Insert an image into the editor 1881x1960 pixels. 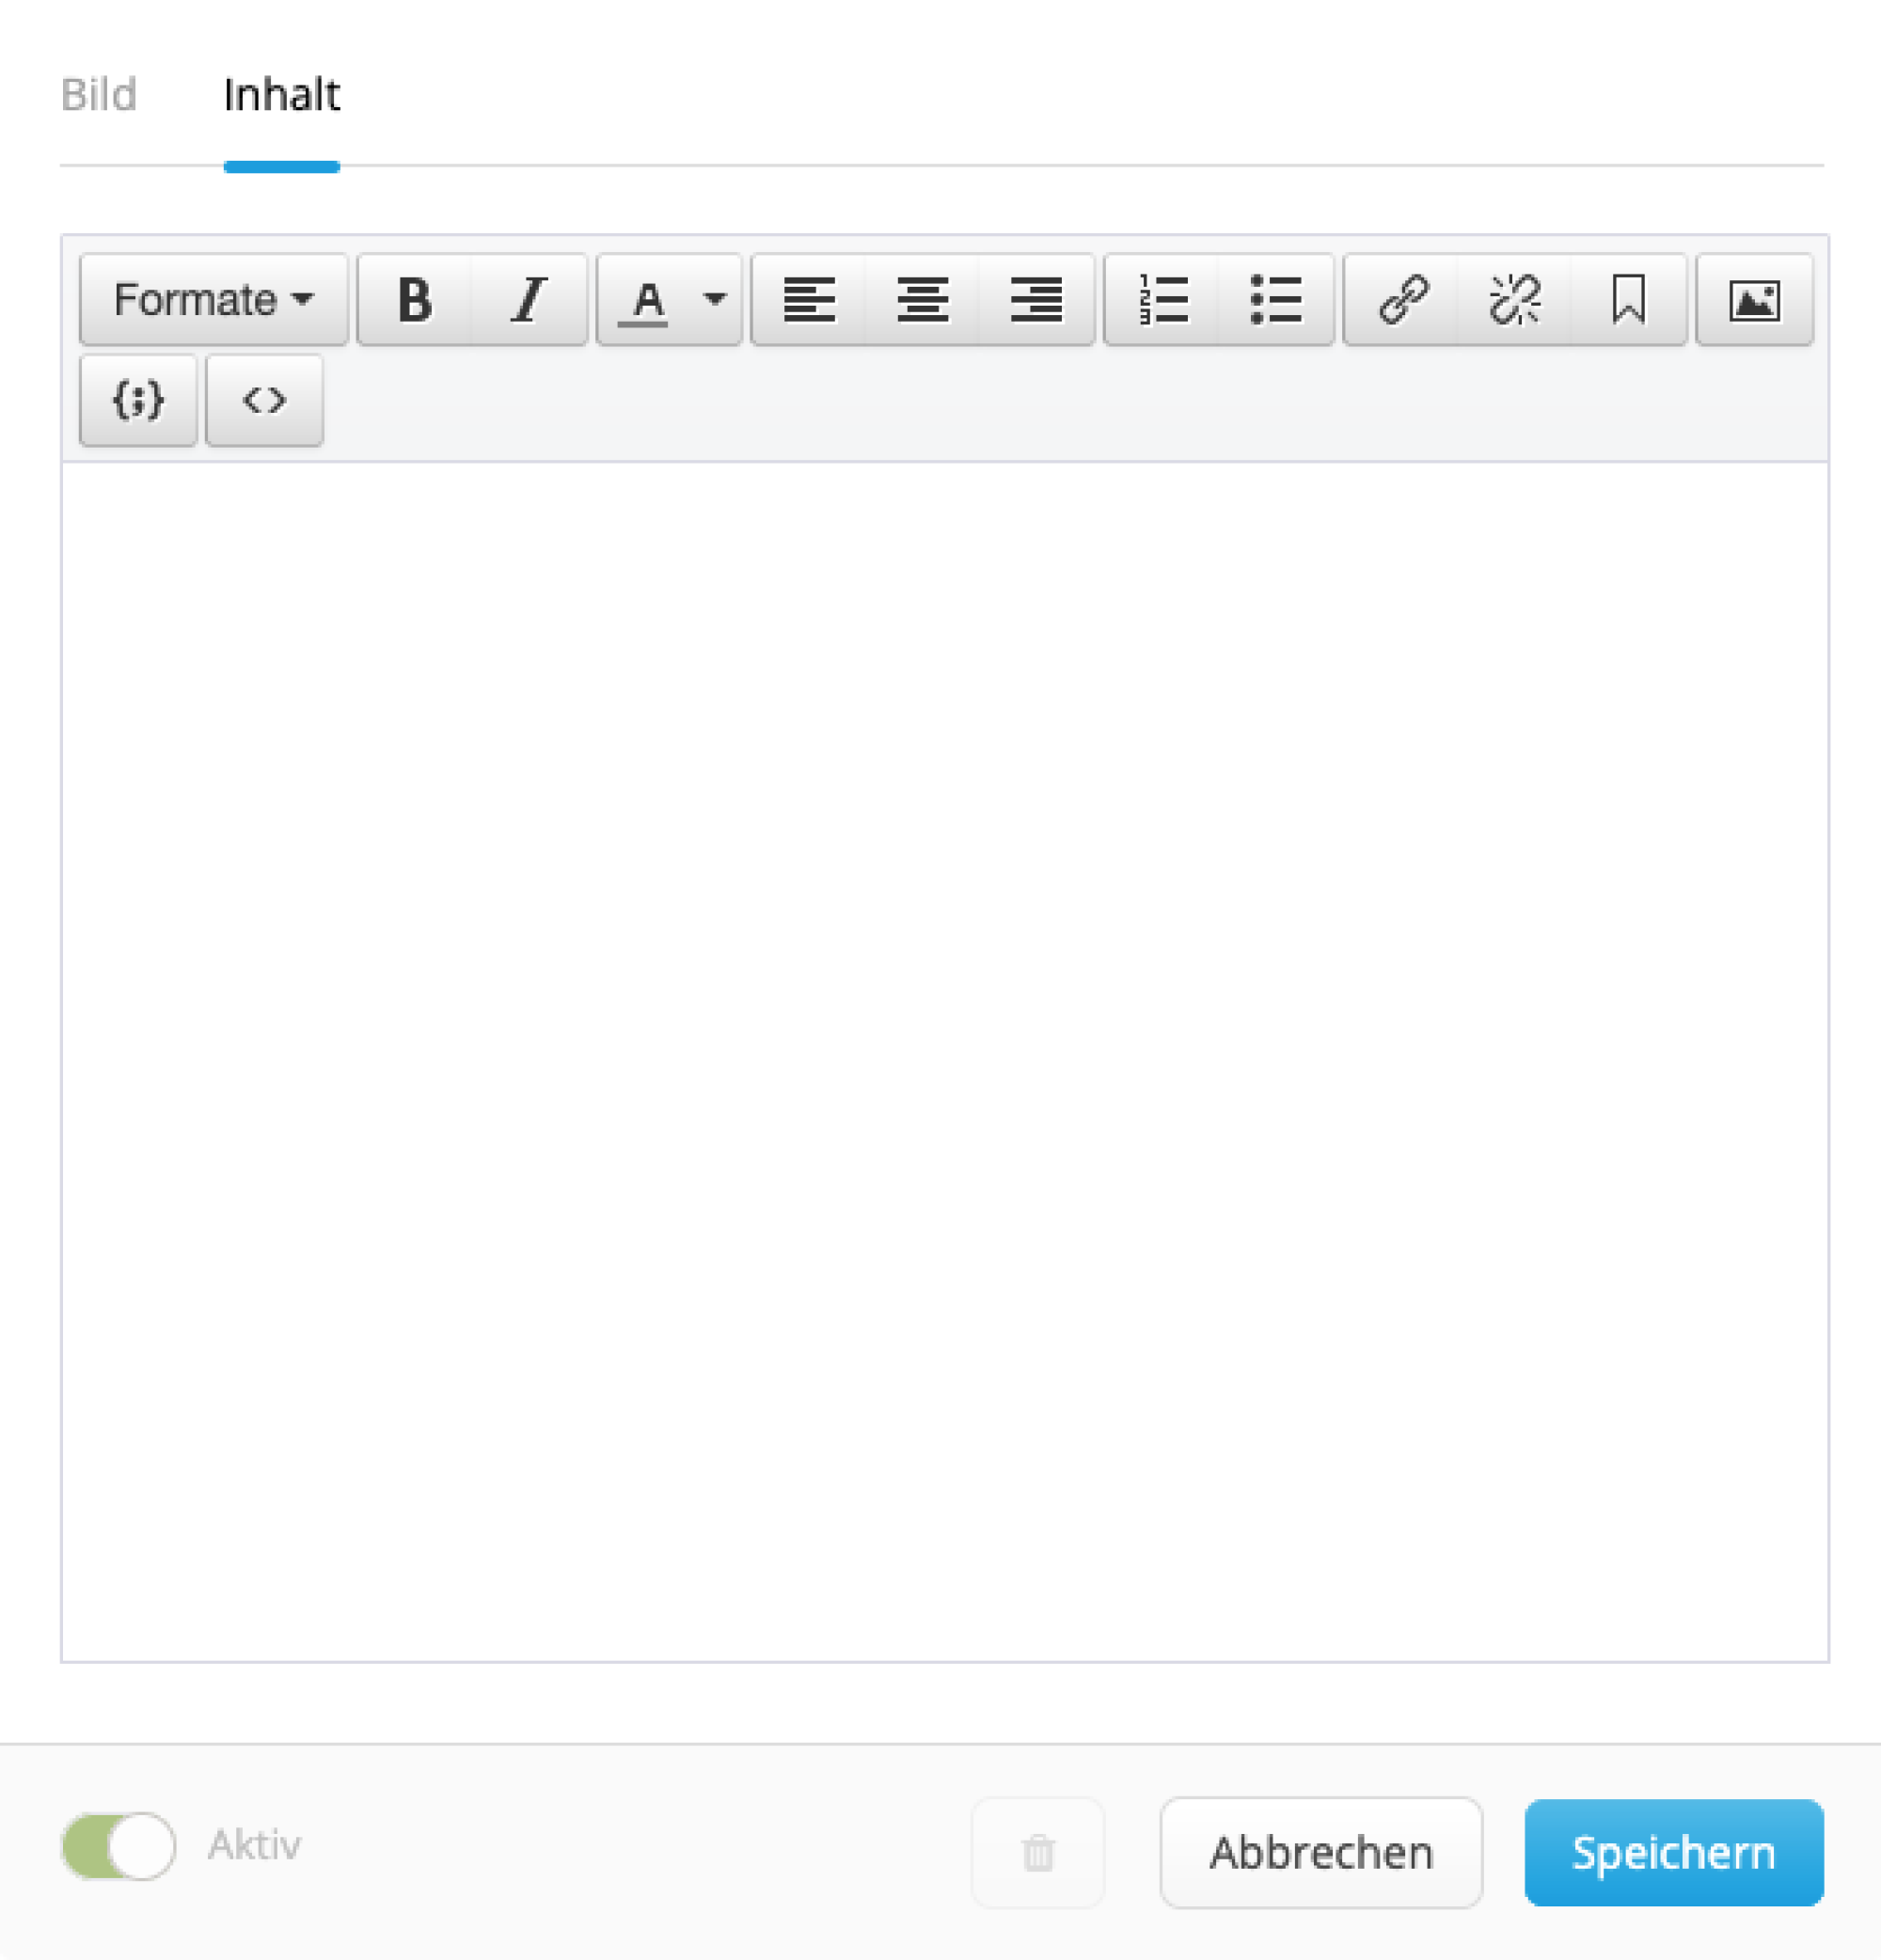[1754, 300]
